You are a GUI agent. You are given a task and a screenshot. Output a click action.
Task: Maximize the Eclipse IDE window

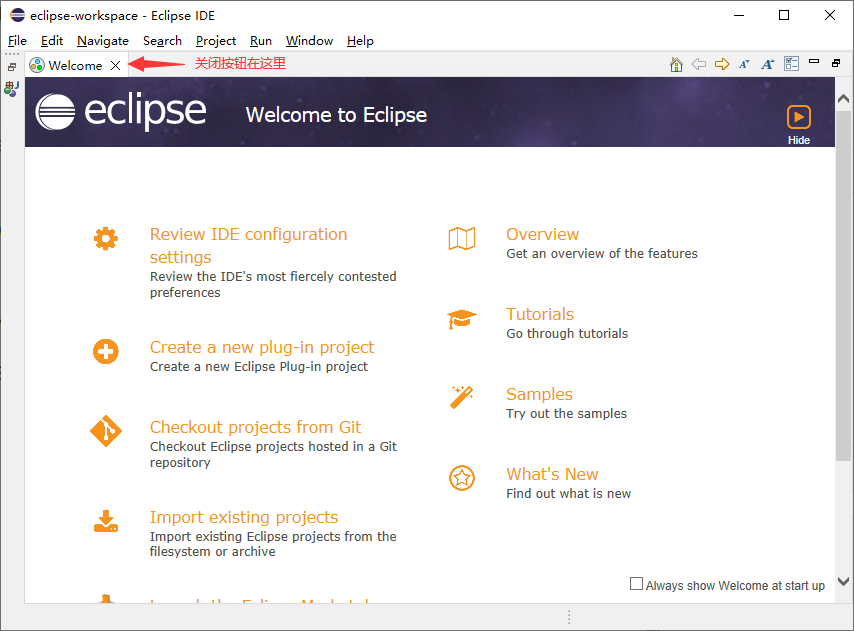click(x=784, y=15)
